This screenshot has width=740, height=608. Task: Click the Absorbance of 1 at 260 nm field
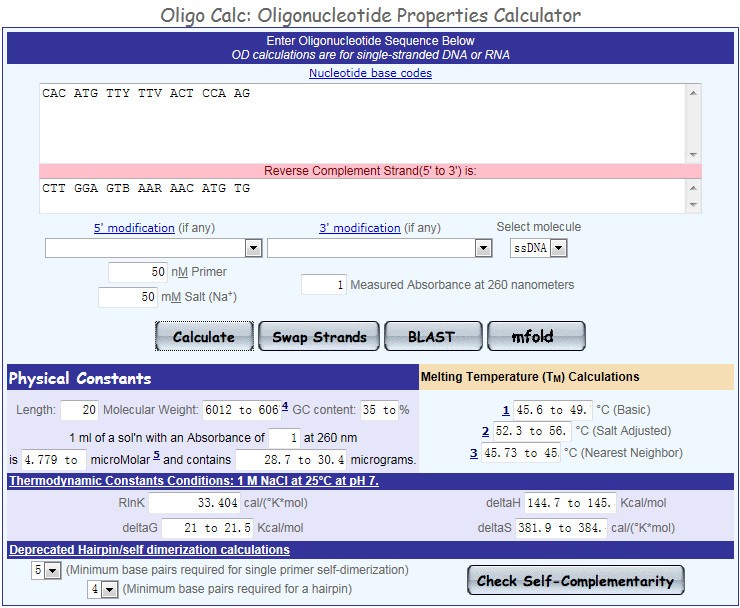284,438
